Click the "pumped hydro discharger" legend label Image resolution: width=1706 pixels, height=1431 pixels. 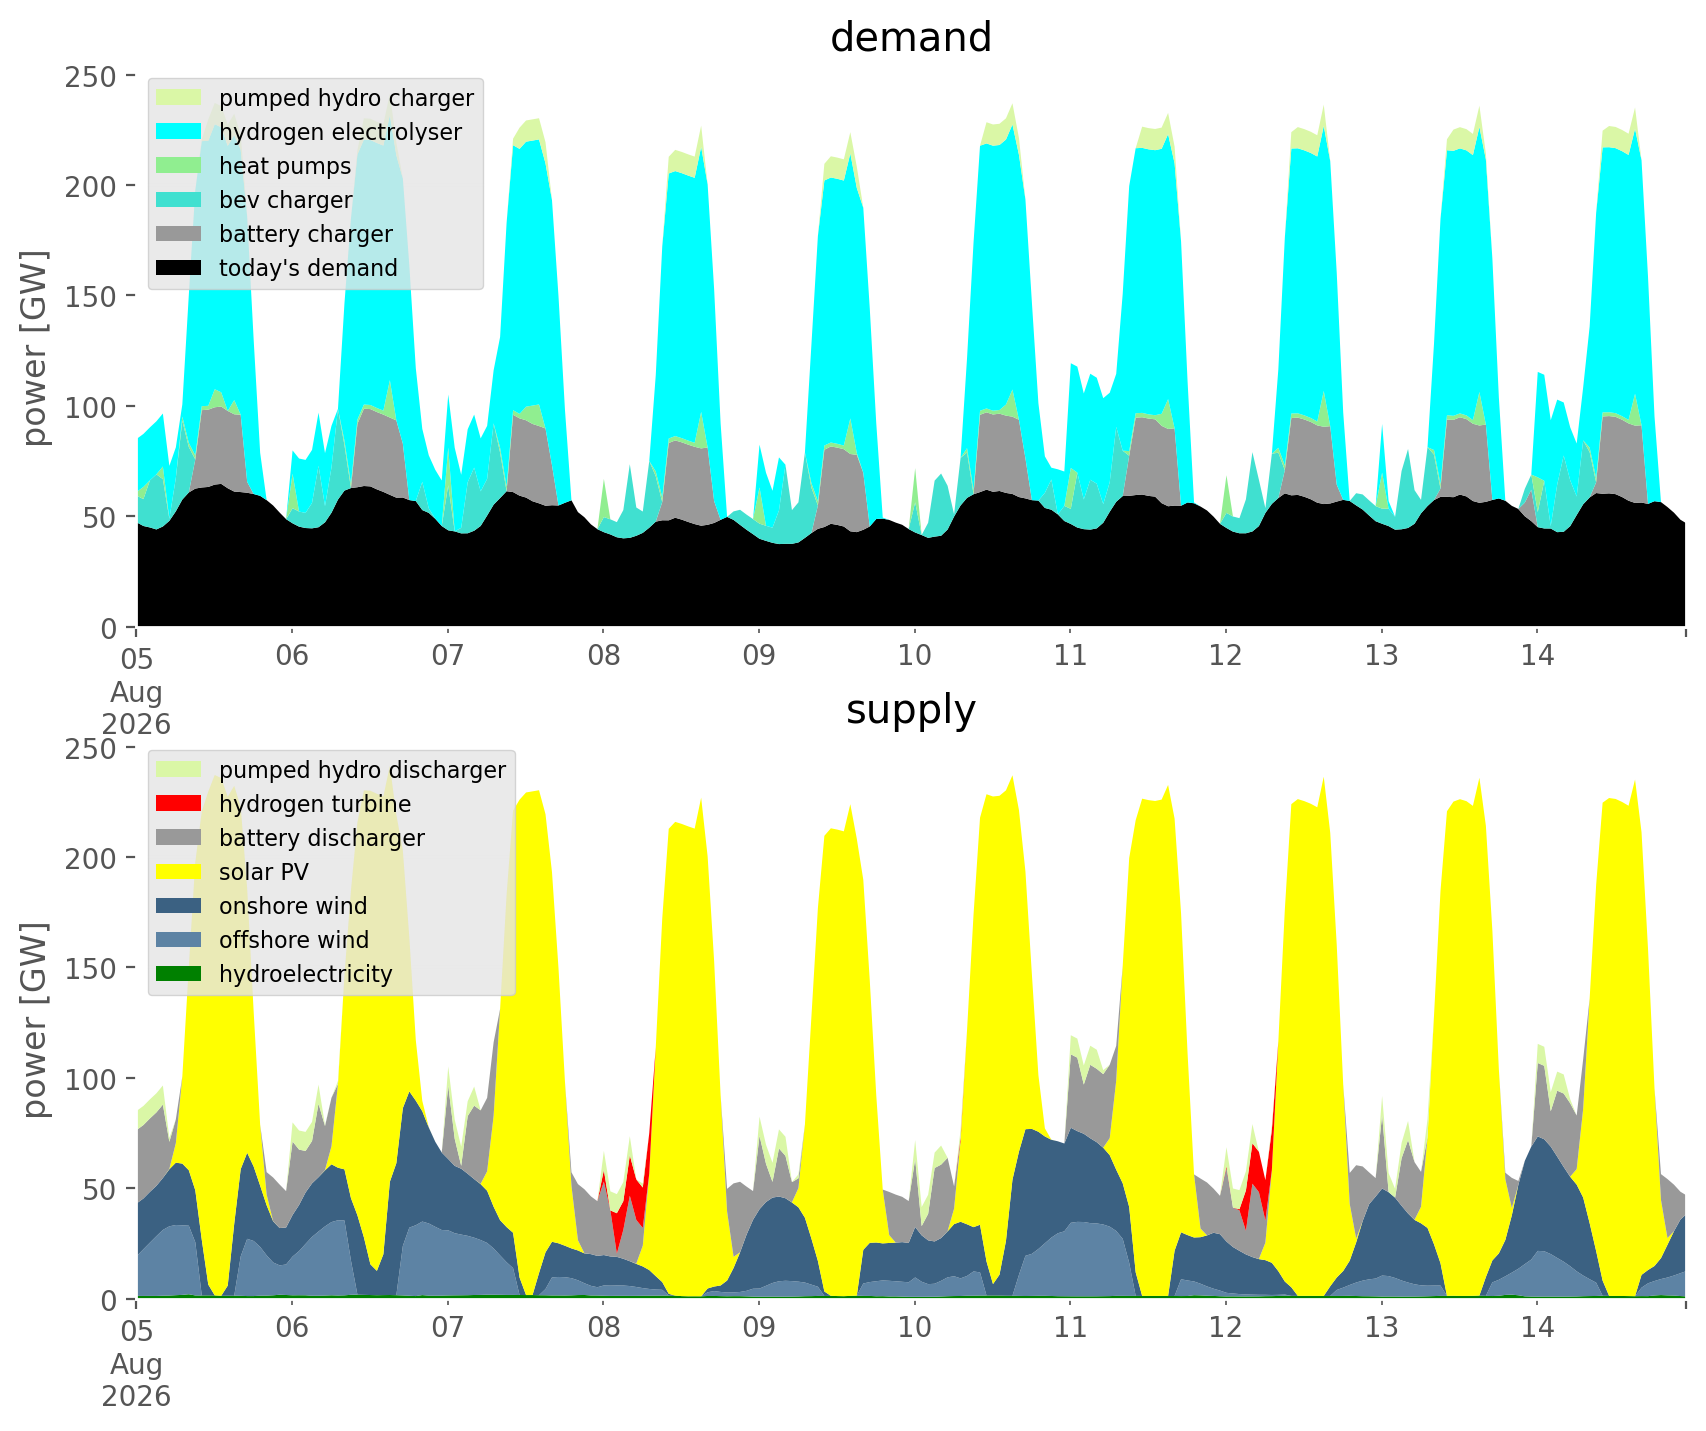coord(362,770)
